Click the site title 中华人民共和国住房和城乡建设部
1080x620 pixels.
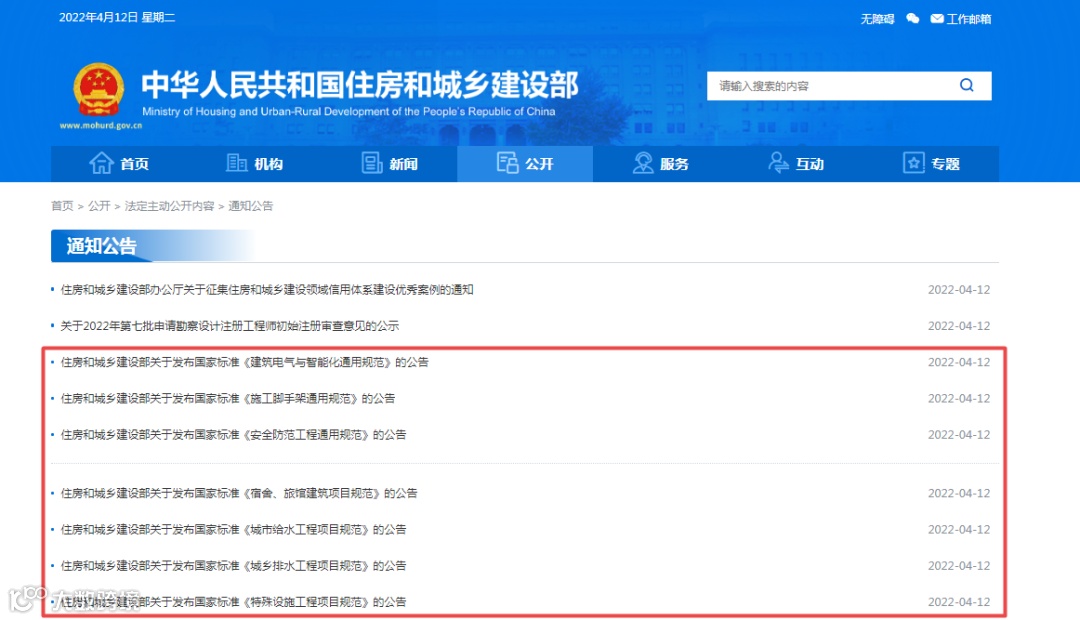[x=360, y=85]
